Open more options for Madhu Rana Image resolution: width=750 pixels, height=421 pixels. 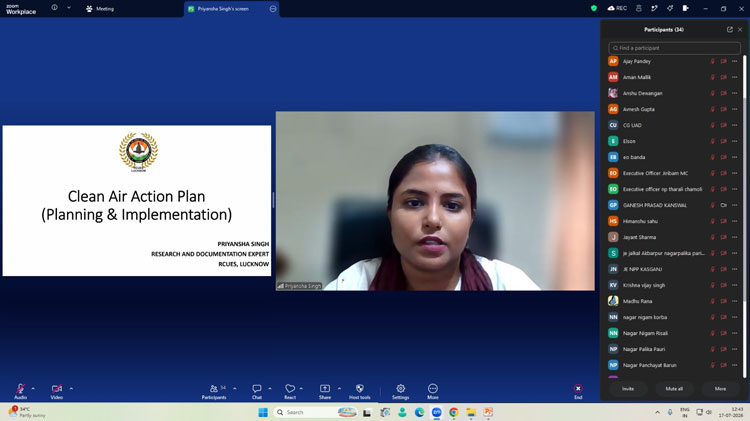point(735,301)
